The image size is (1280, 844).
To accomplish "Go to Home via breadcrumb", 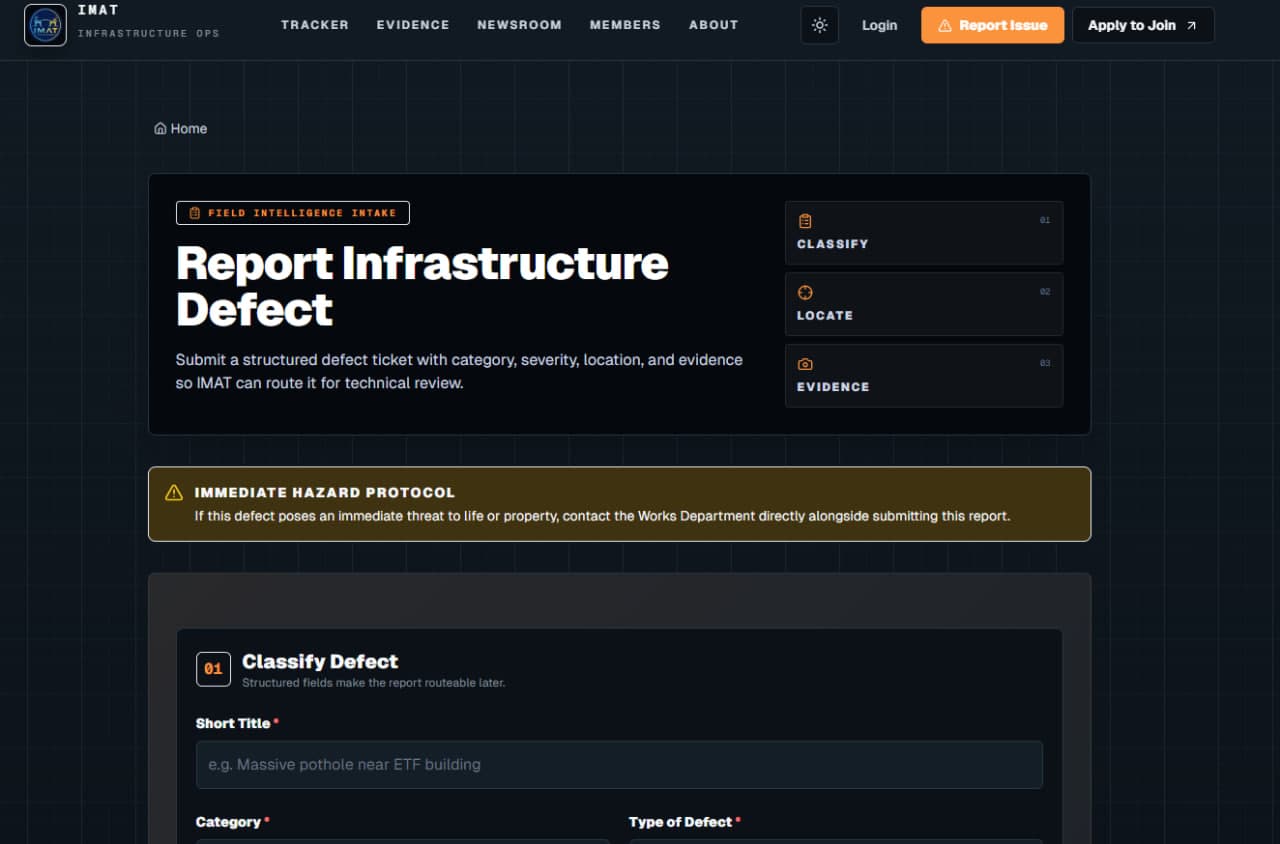I will click(181, 128).
